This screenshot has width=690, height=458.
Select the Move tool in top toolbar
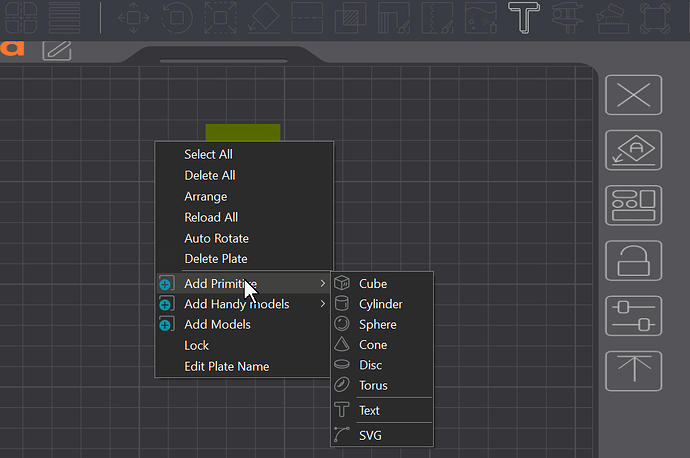134,18
